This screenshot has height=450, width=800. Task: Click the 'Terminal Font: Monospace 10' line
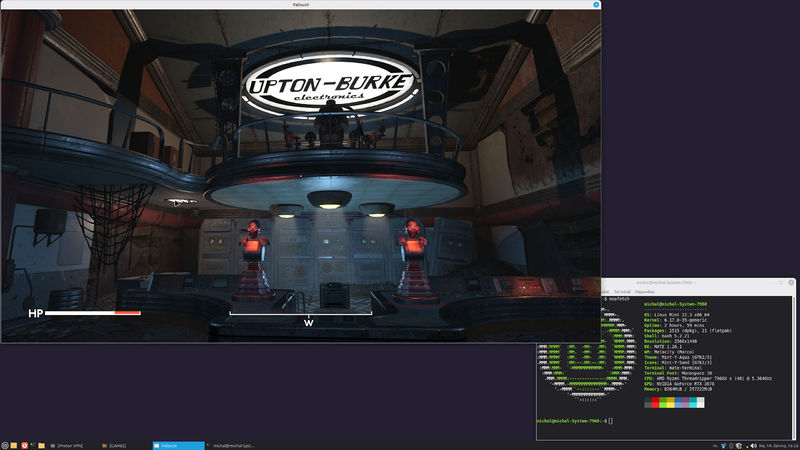pos(678,373)
